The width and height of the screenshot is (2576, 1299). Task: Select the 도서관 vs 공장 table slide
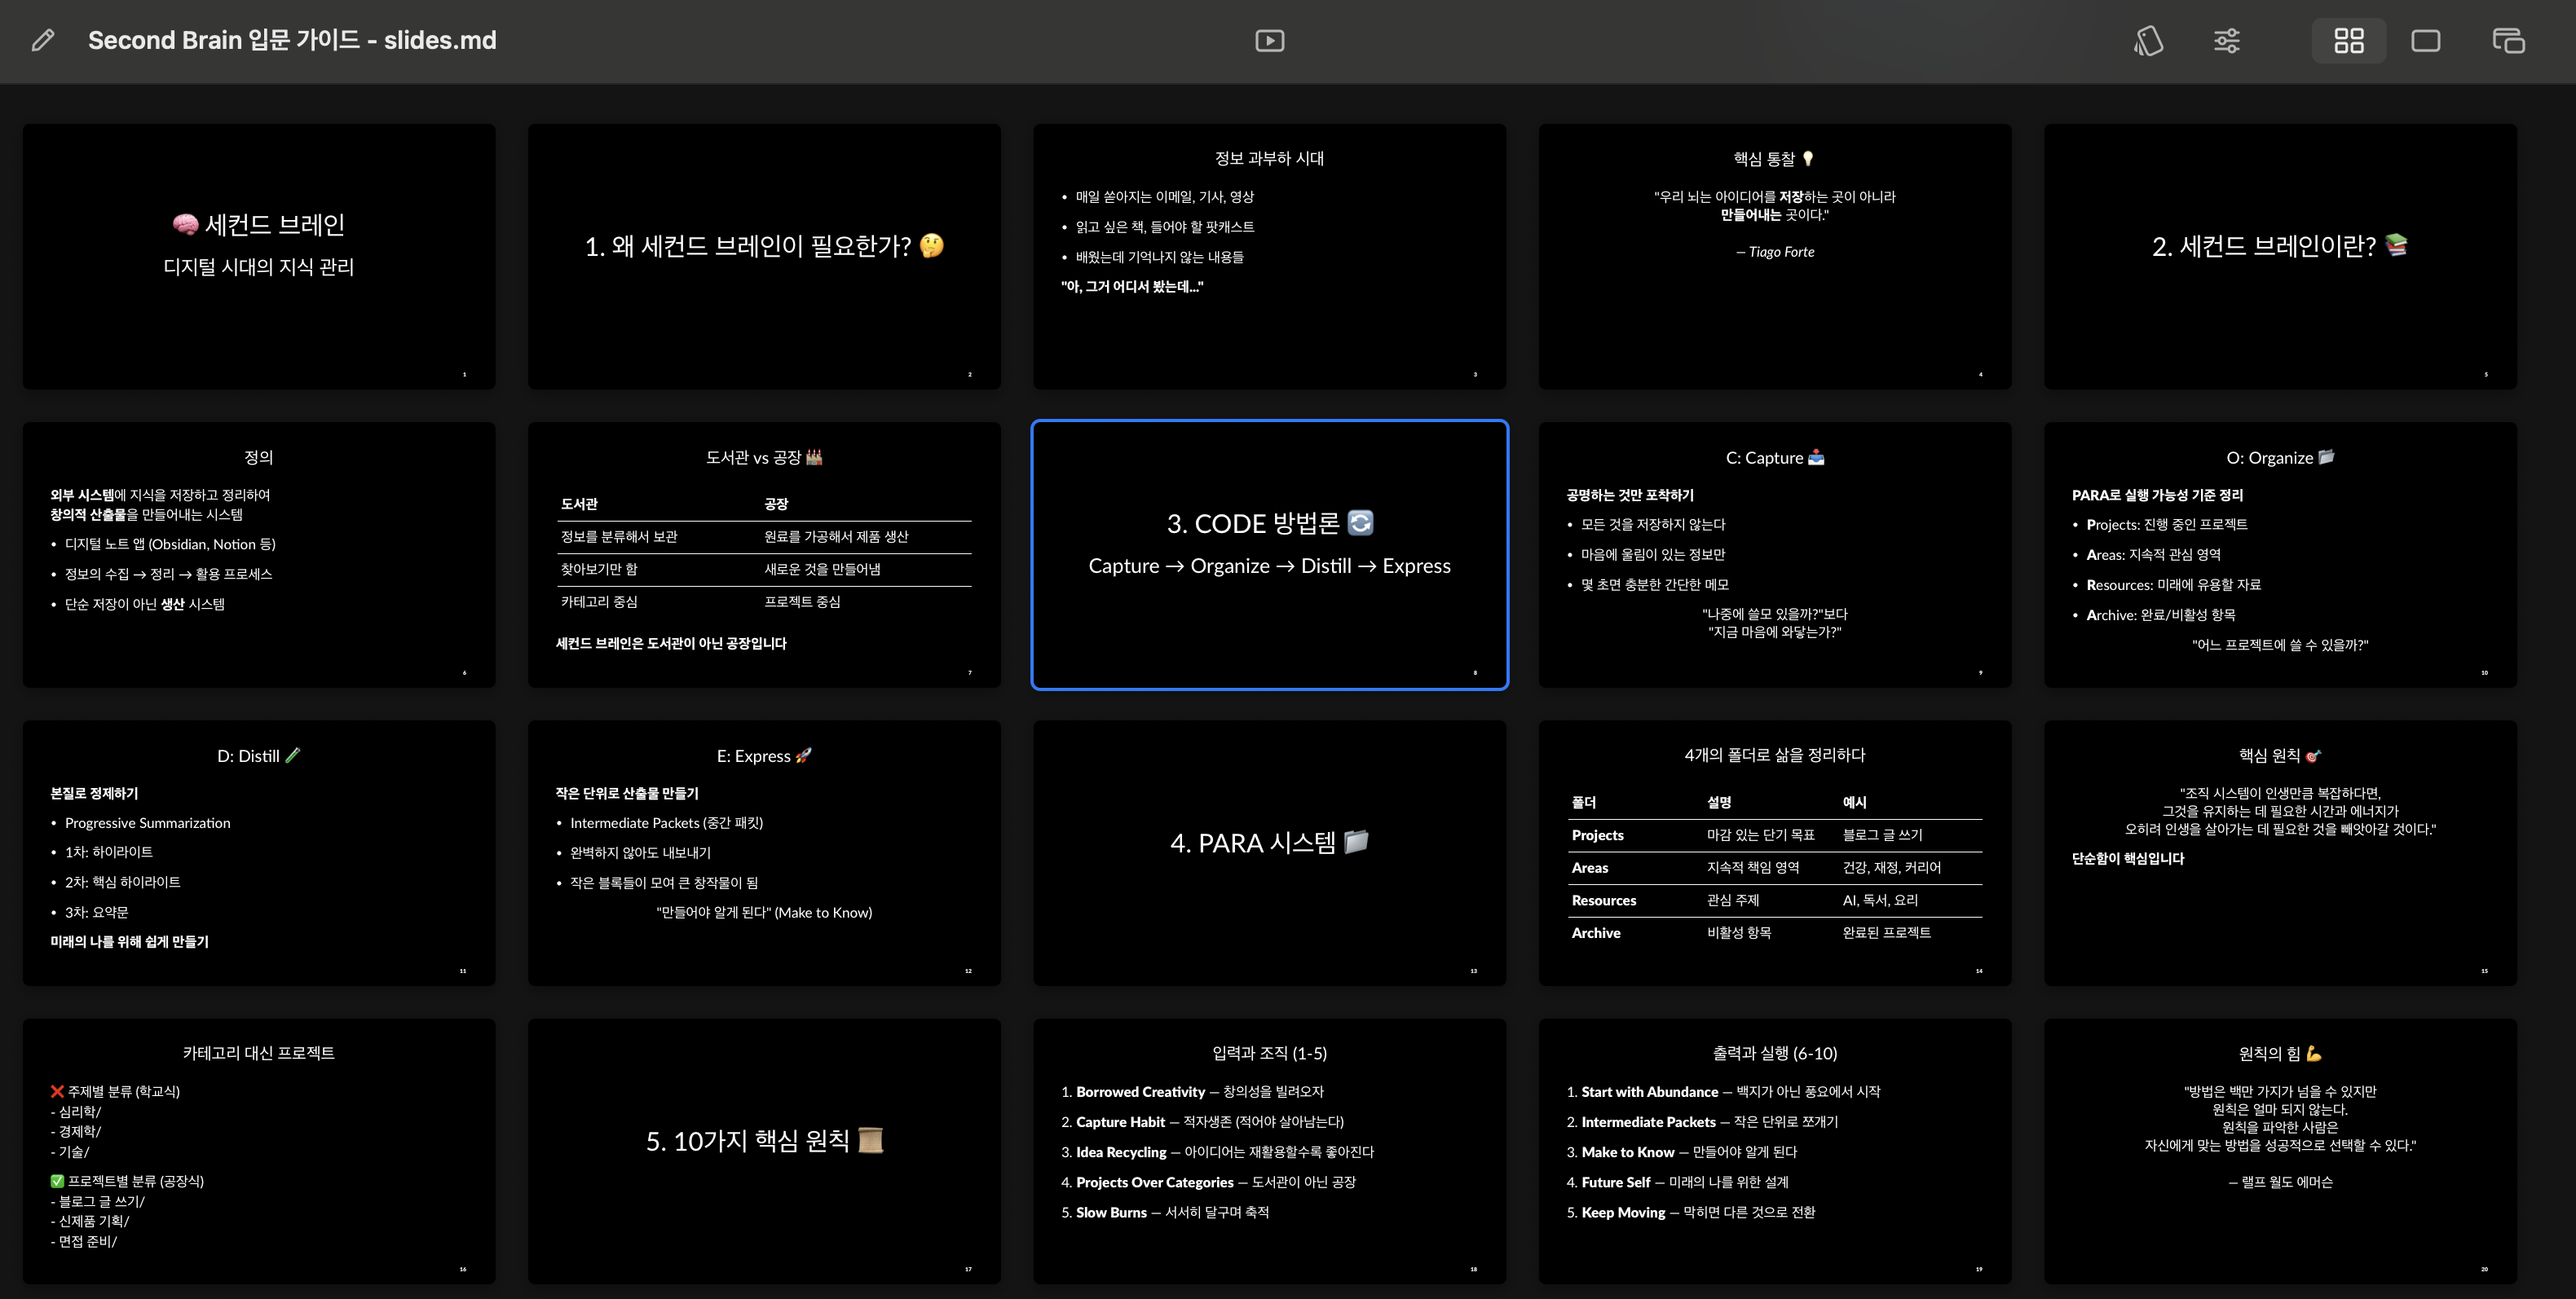tap(764, 554)
